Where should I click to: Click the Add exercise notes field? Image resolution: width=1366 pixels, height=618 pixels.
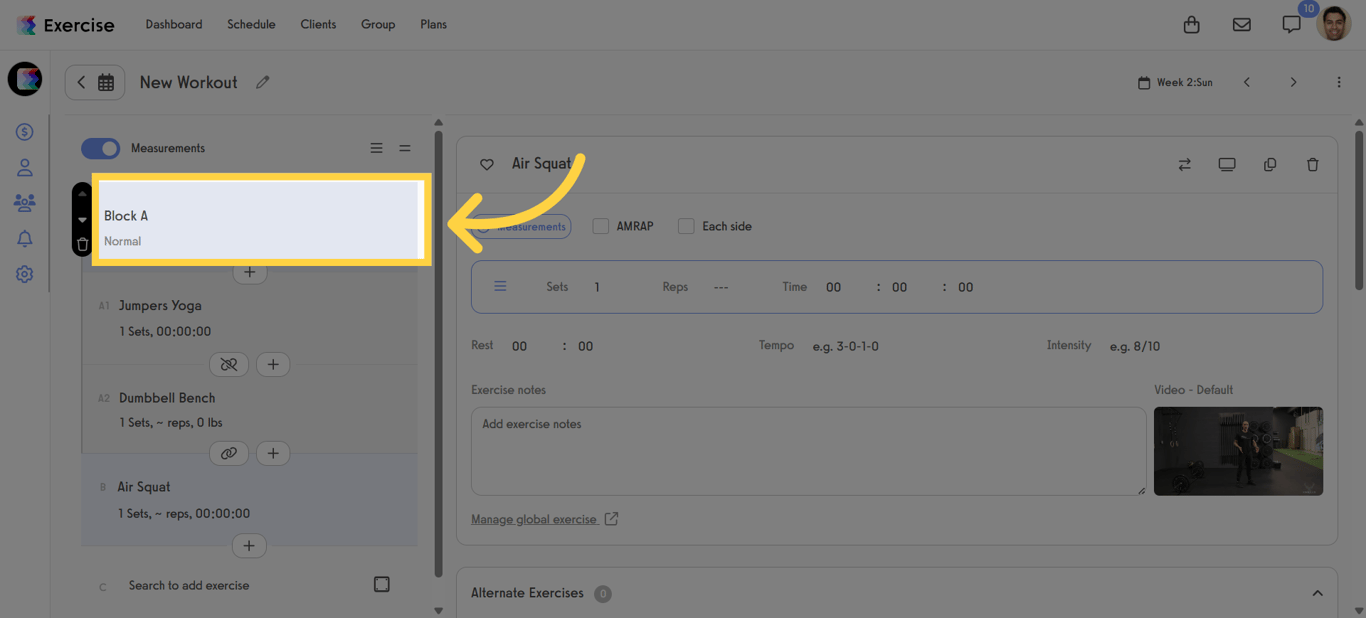[805, 450]
